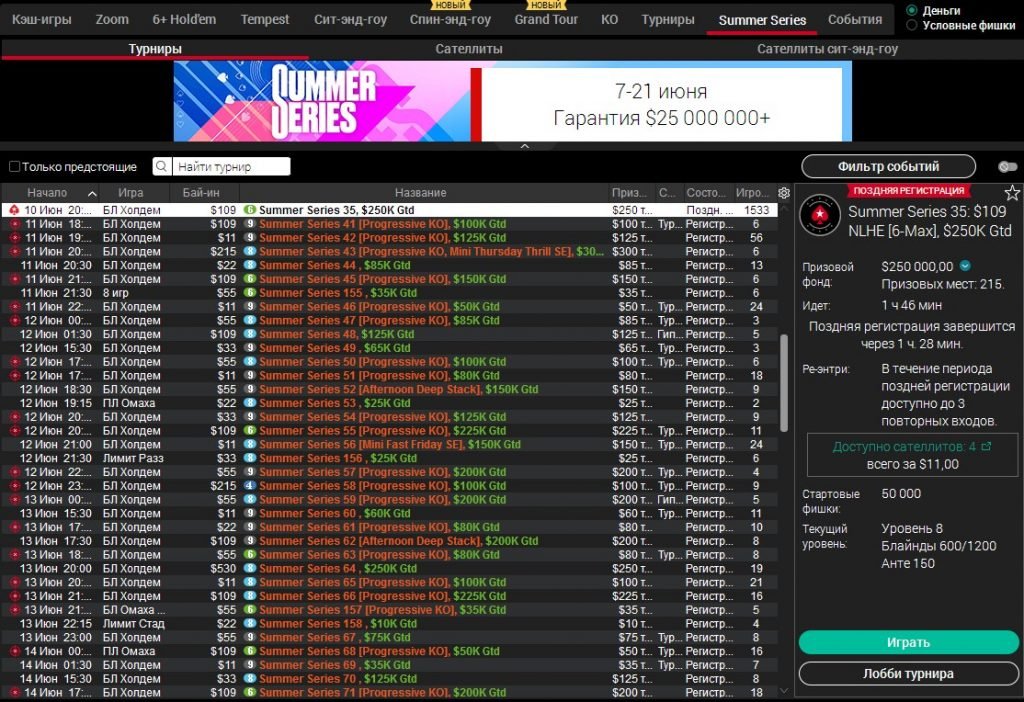The image size is (1024, 702).
Task: Click the red club icon beside Summer Series 41
Action: coord(12,223)
